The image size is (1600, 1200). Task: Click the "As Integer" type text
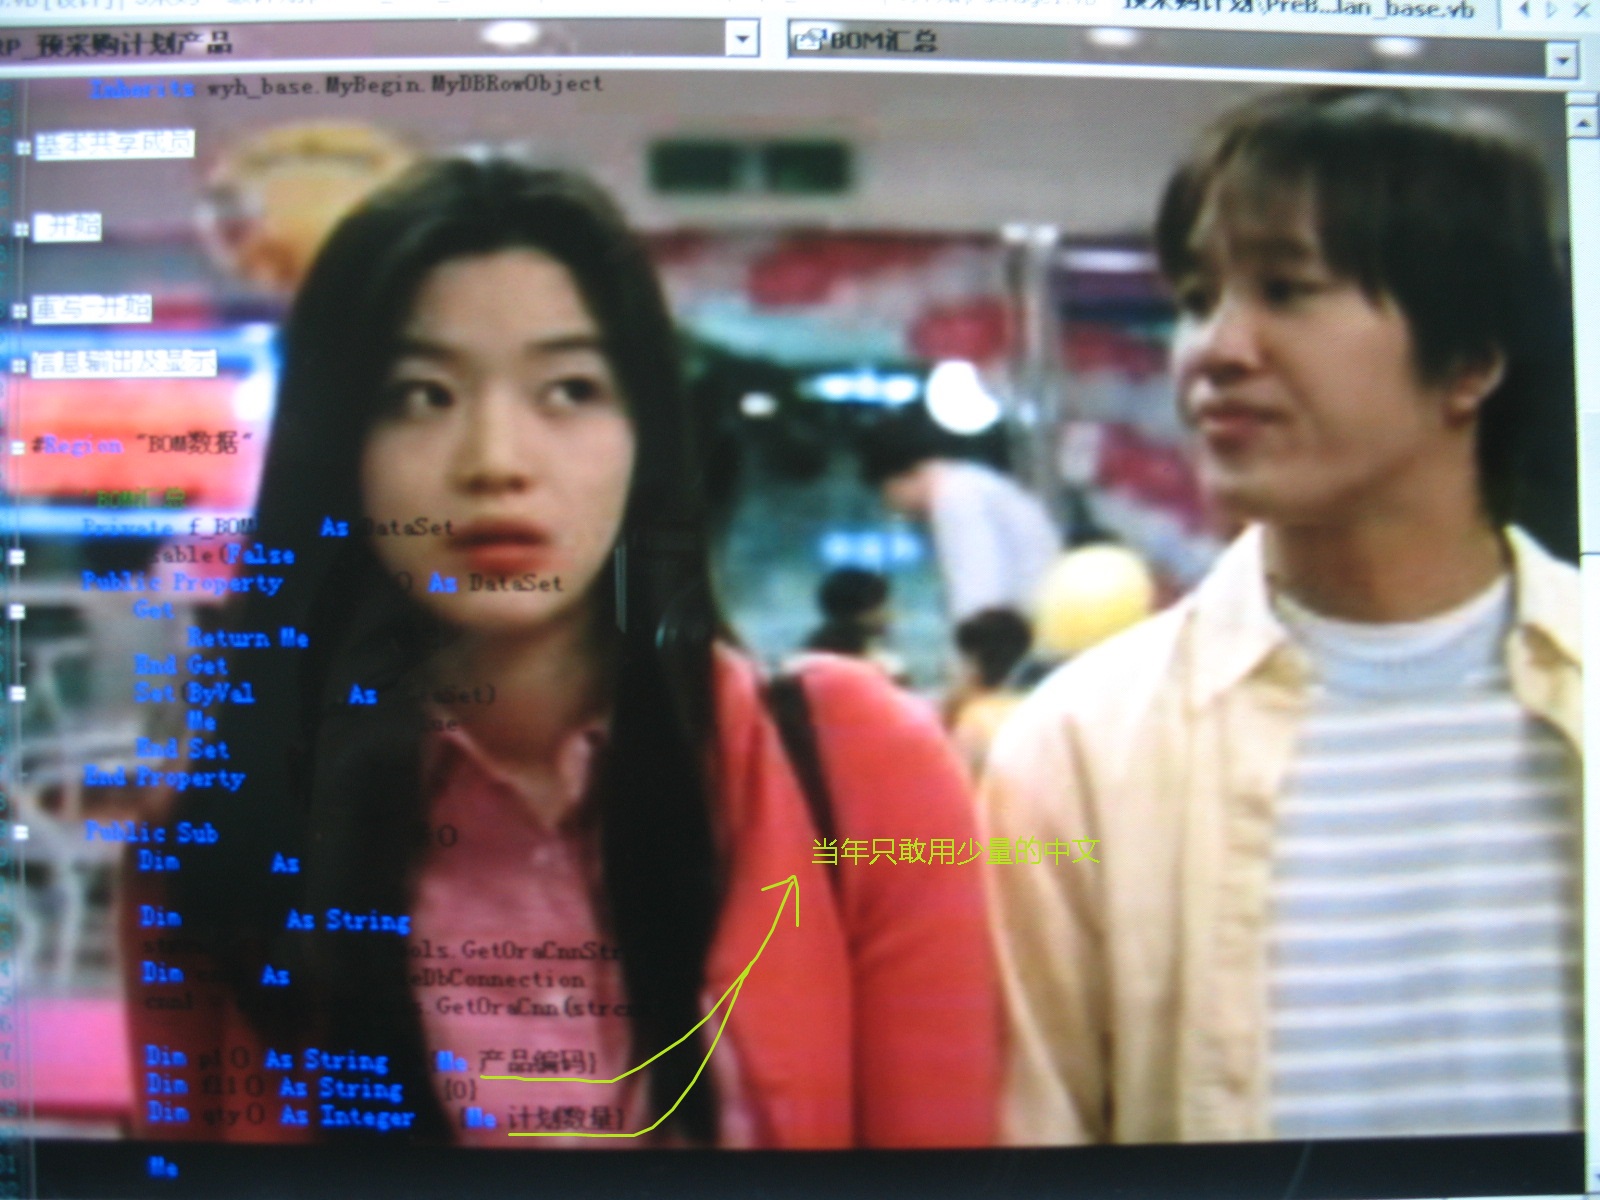point(347,1116)
